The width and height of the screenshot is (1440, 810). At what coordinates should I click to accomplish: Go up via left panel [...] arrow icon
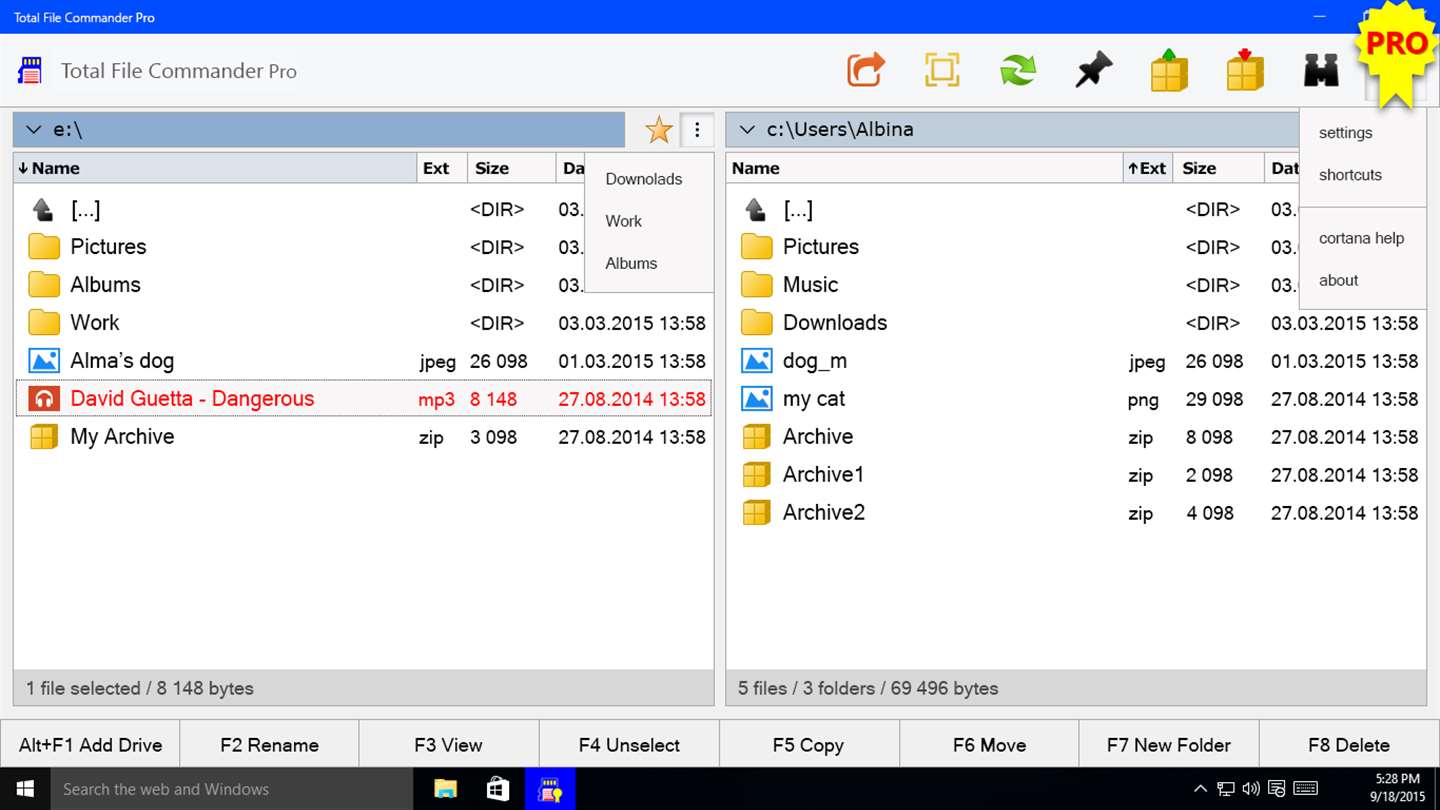pyautogui.click(x=43, y=209)
